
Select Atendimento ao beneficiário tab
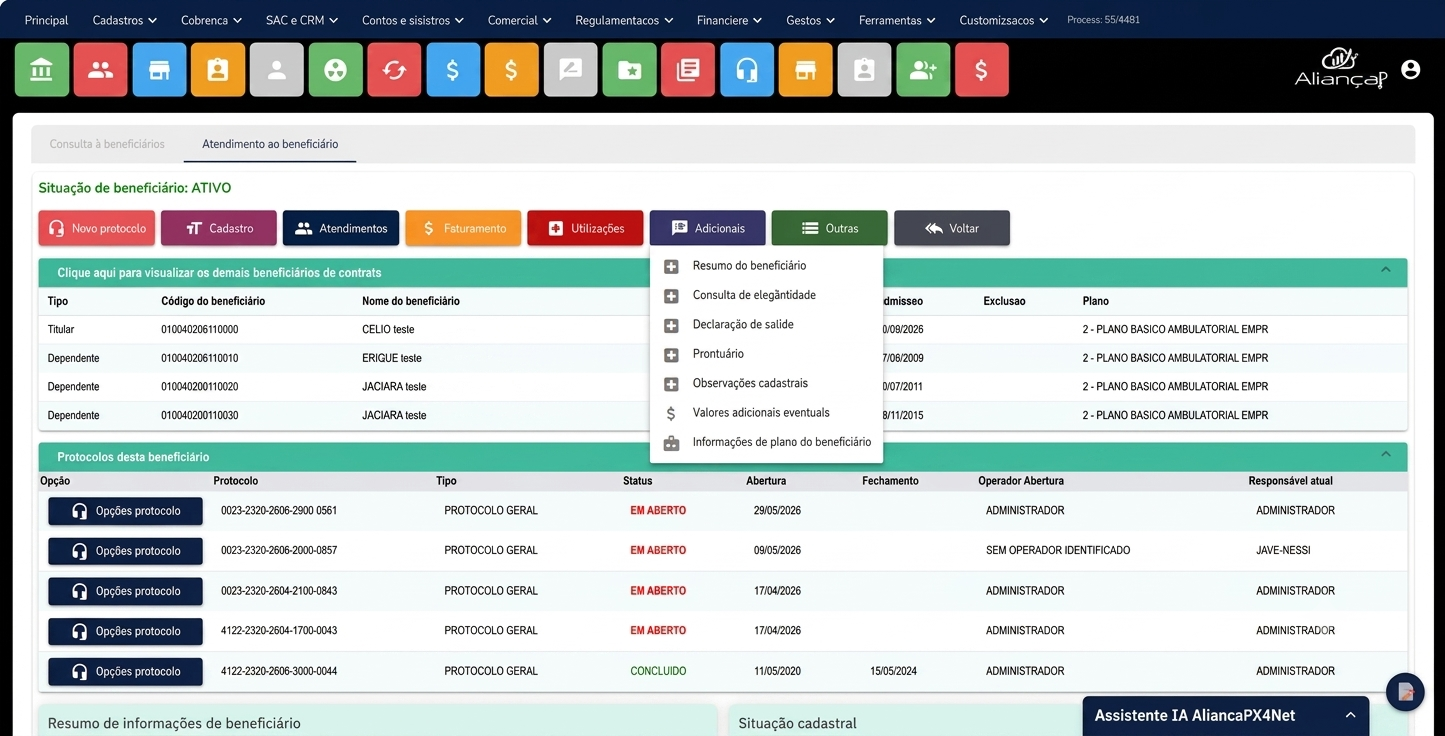click(270, 144)
